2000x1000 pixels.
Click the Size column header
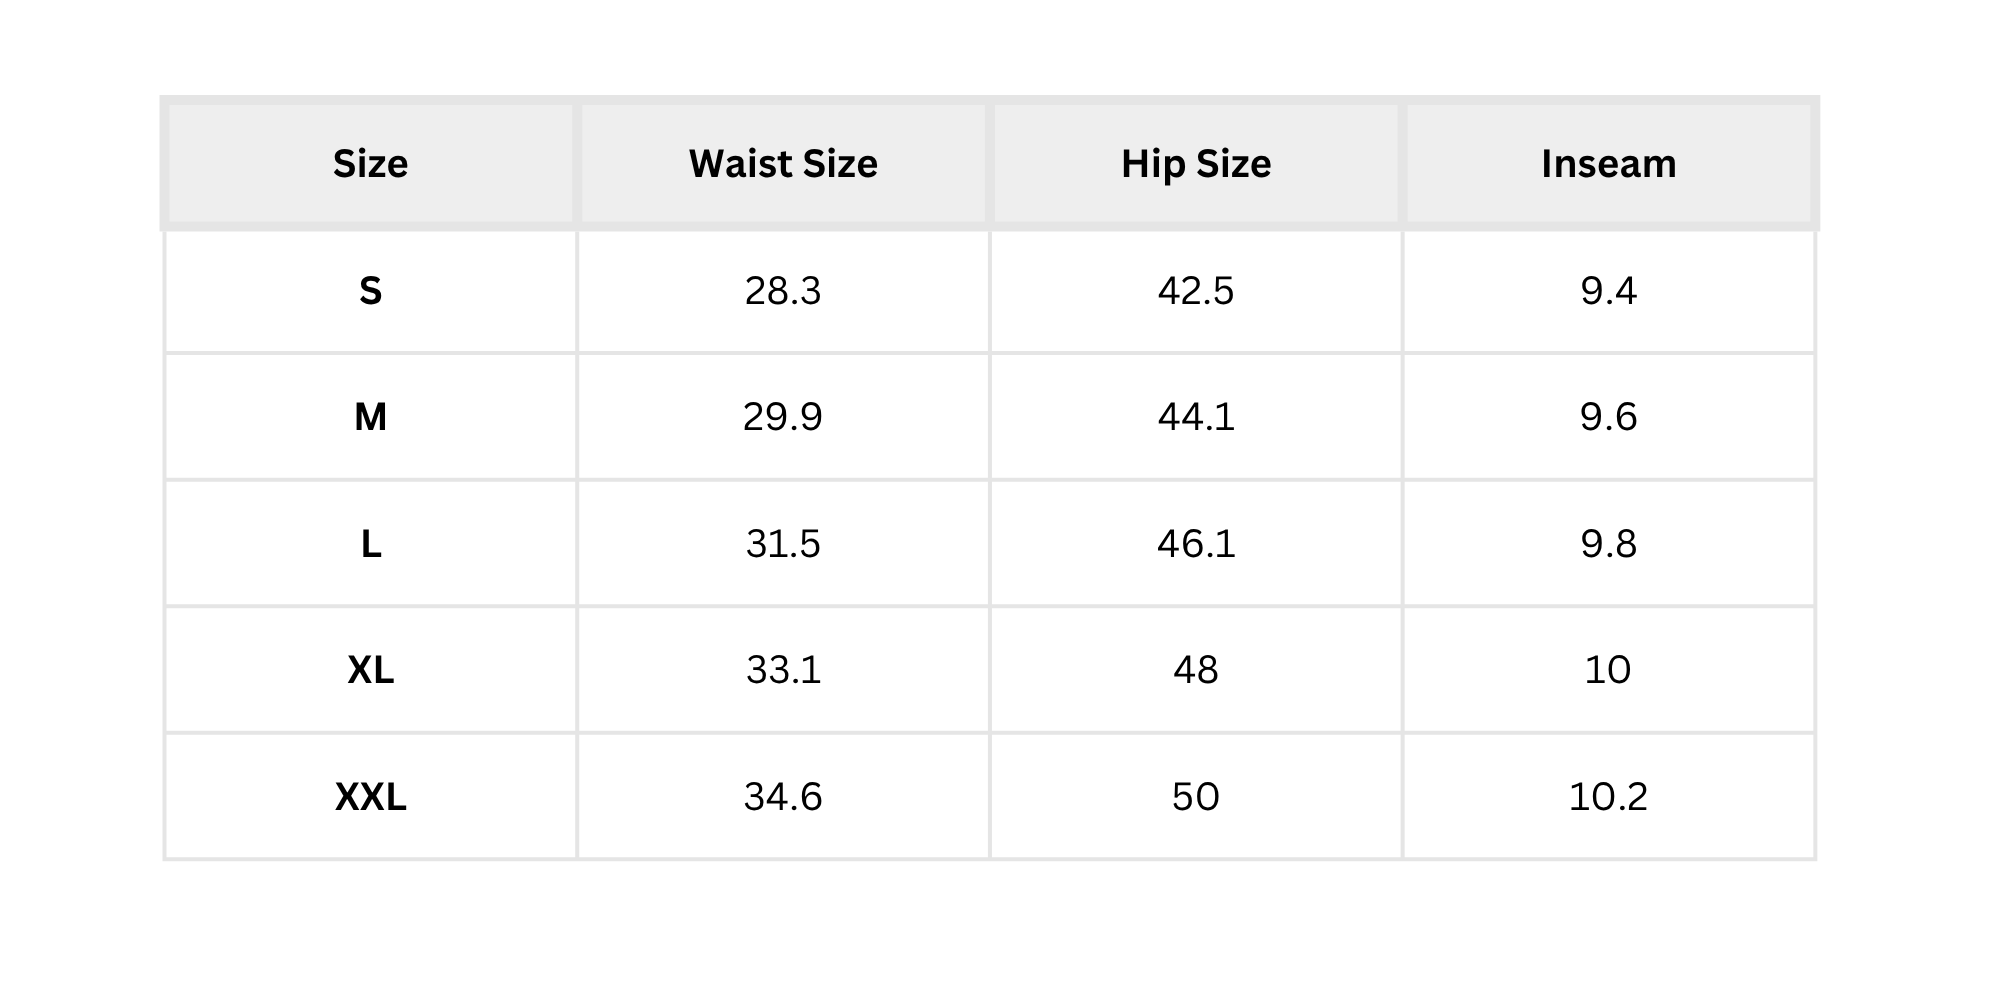click(x=371, y=163)
